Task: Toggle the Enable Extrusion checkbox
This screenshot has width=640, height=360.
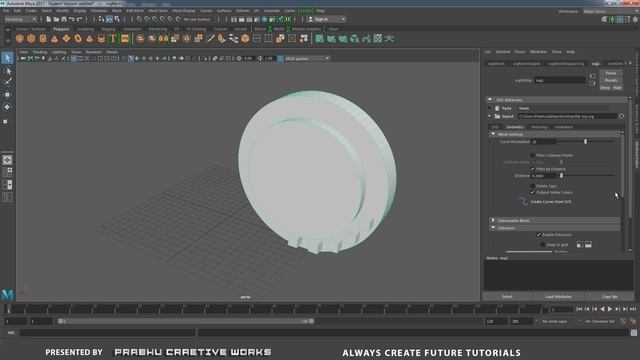Action: coord(539,235)
